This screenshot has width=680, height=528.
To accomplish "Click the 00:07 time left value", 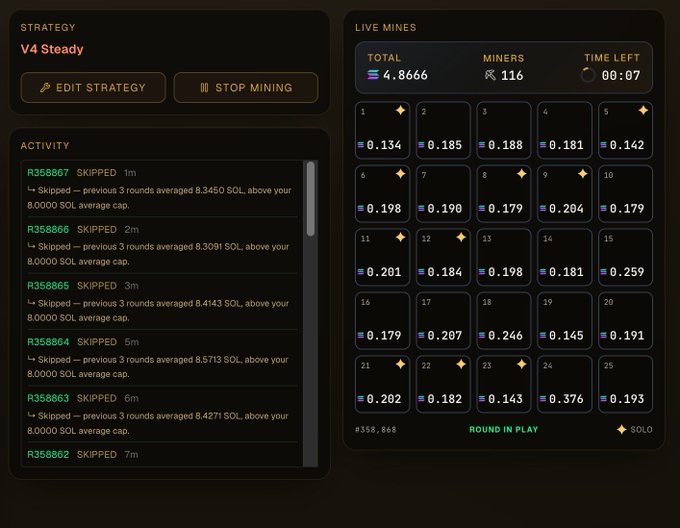I will [x=621, y=75].
